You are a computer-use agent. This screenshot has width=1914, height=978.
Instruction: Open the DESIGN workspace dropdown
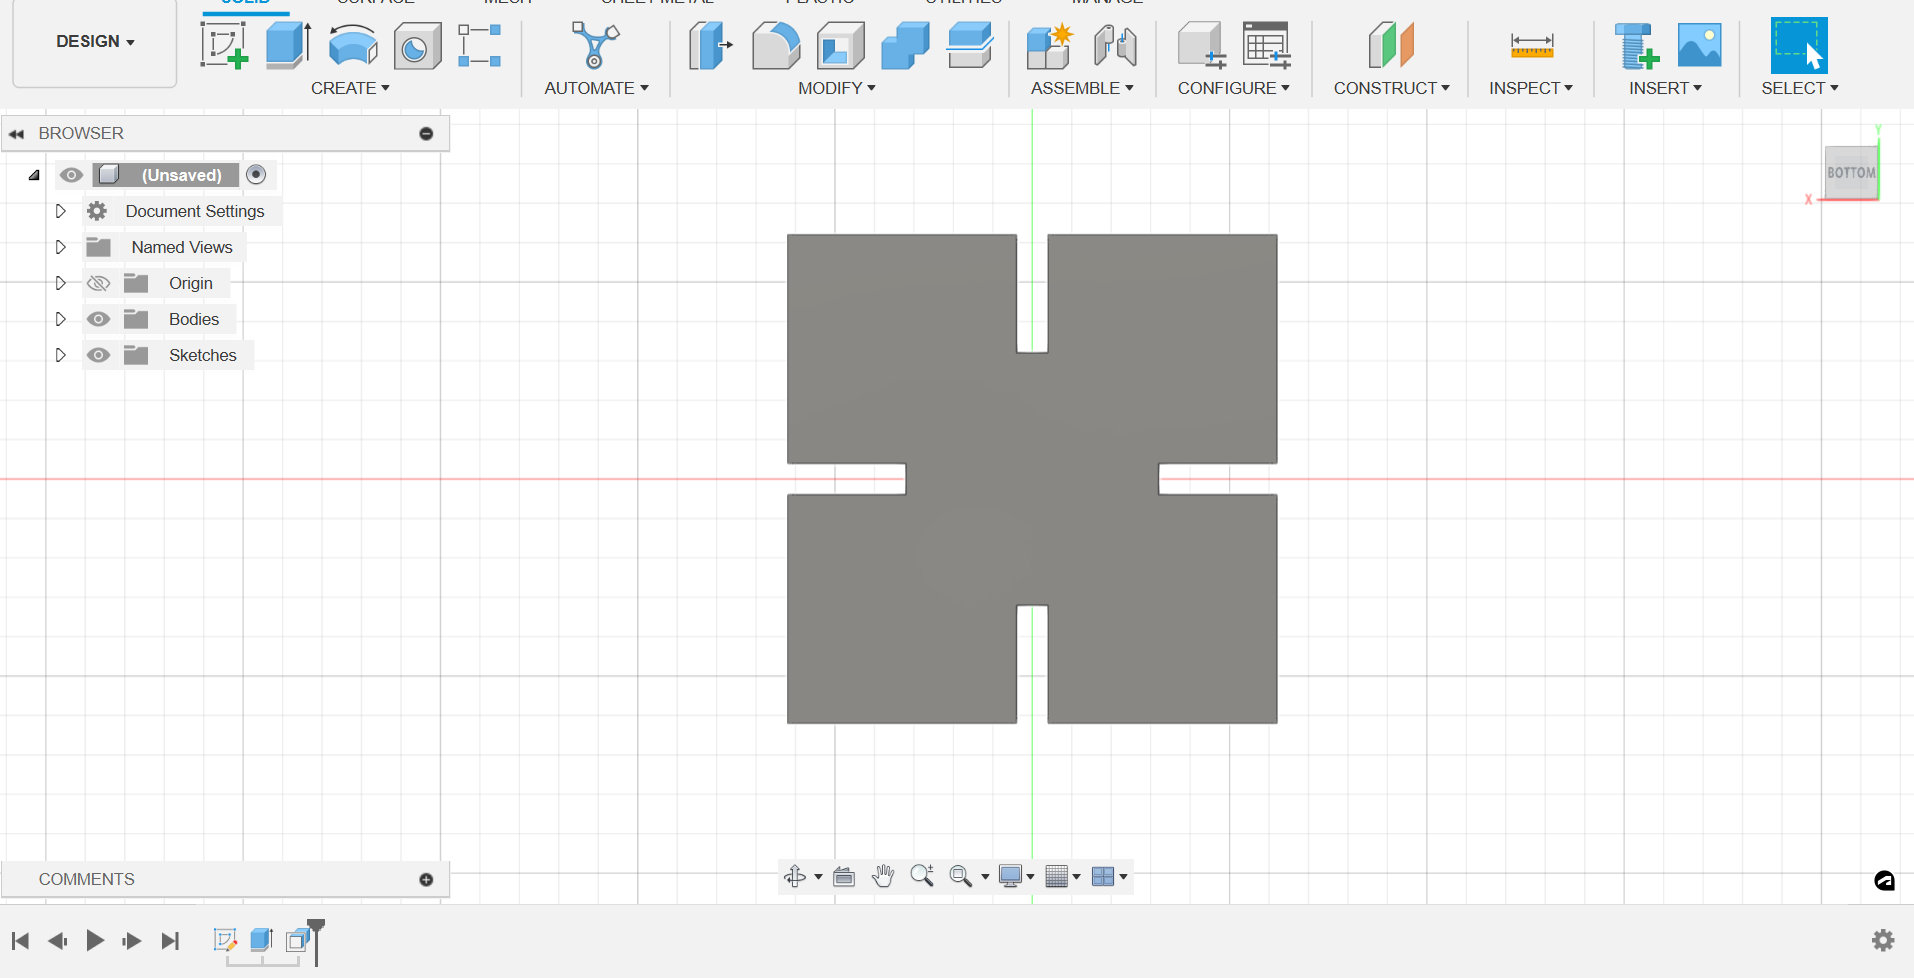(x=95, y=42)
